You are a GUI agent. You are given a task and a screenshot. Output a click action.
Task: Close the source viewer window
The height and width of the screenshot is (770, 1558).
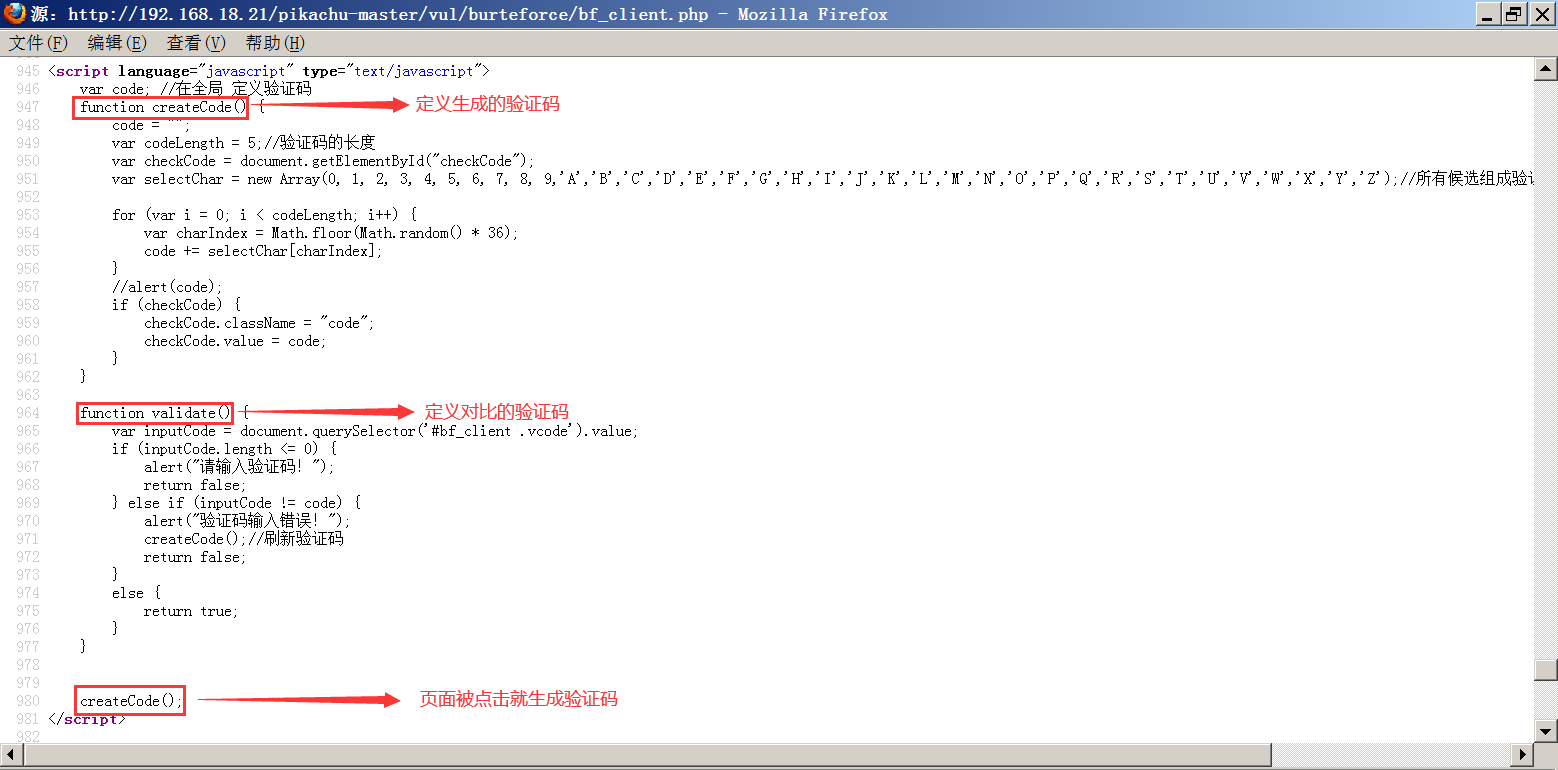[1541, 14]
